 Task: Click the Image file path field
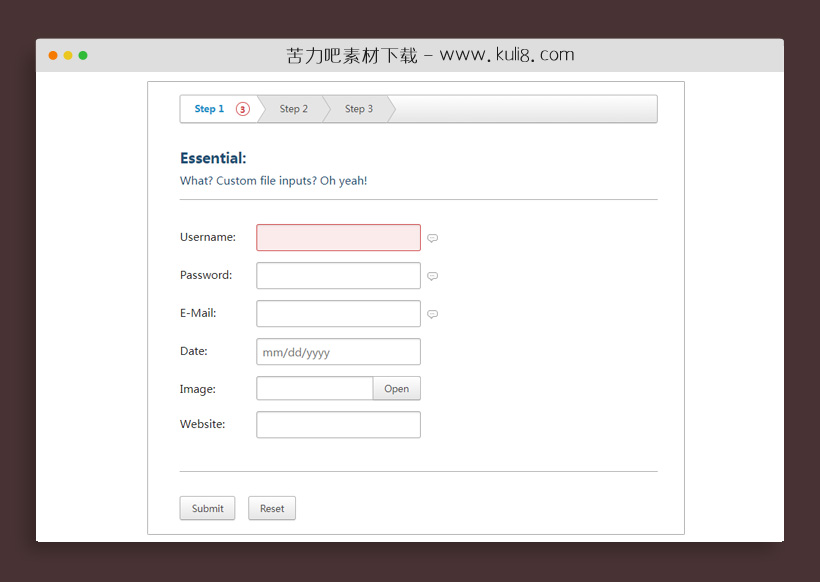(315, 389)
